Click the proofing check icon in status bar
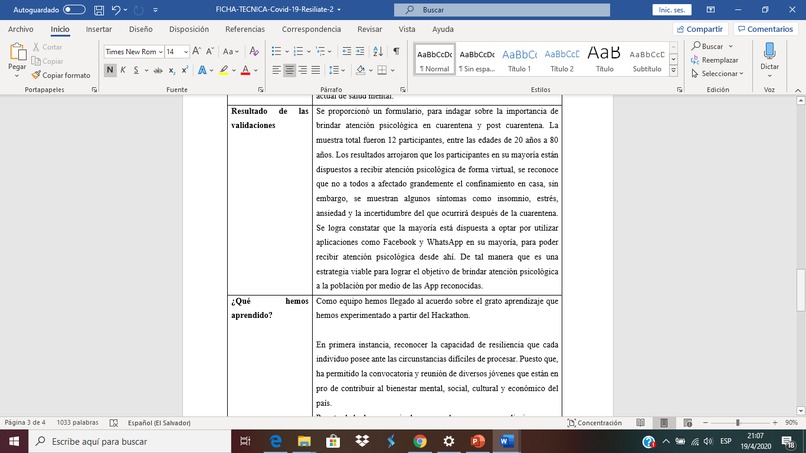The width and height of the screenshot is (806, 453). 114,423
